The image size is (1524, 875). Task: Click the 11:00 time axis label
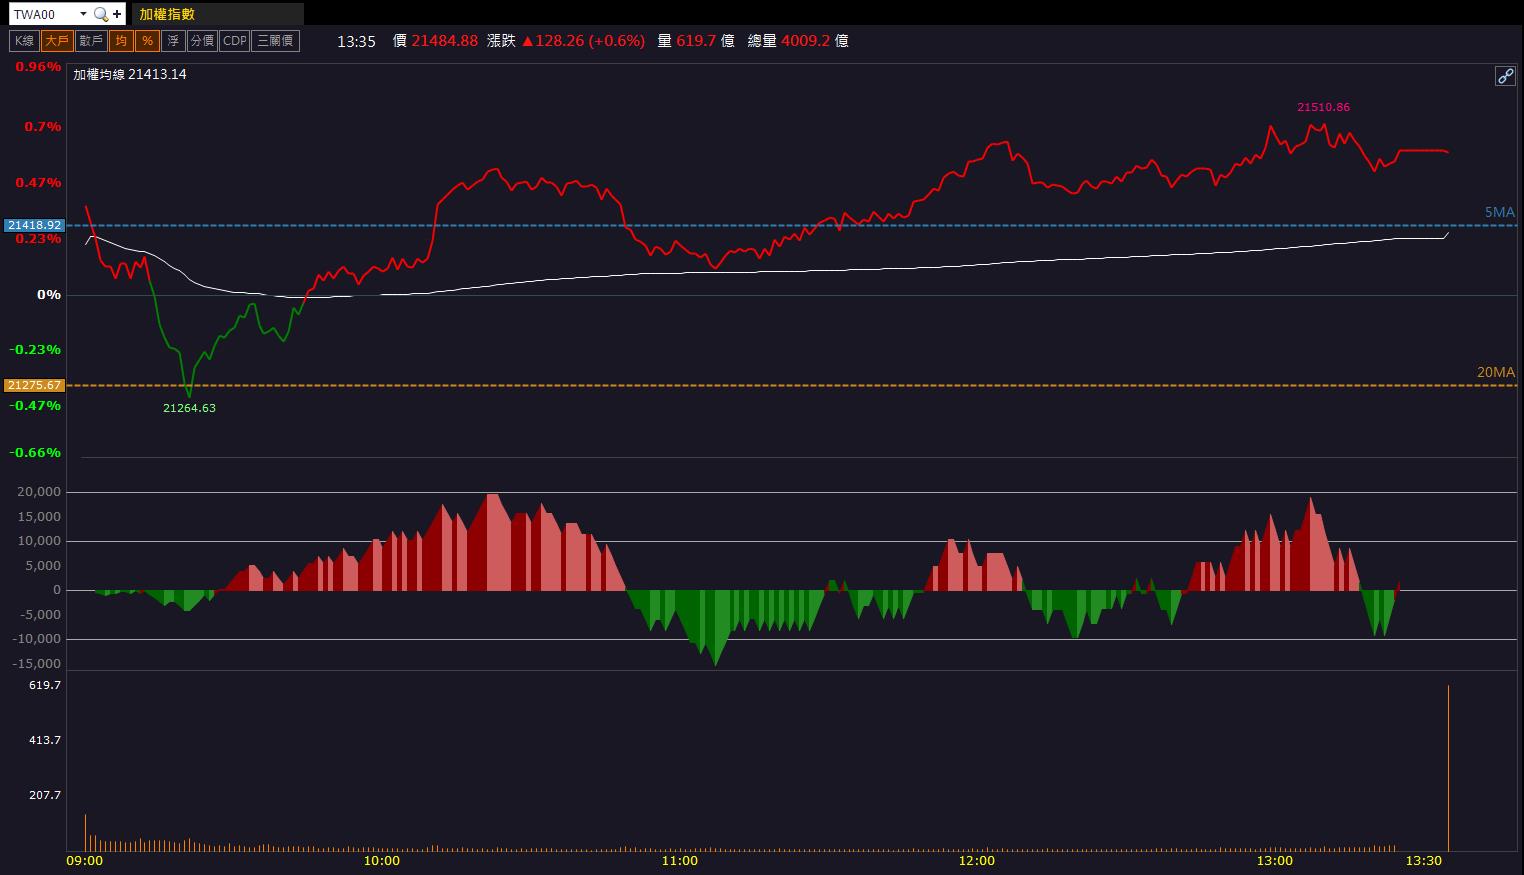coord(679,861)
